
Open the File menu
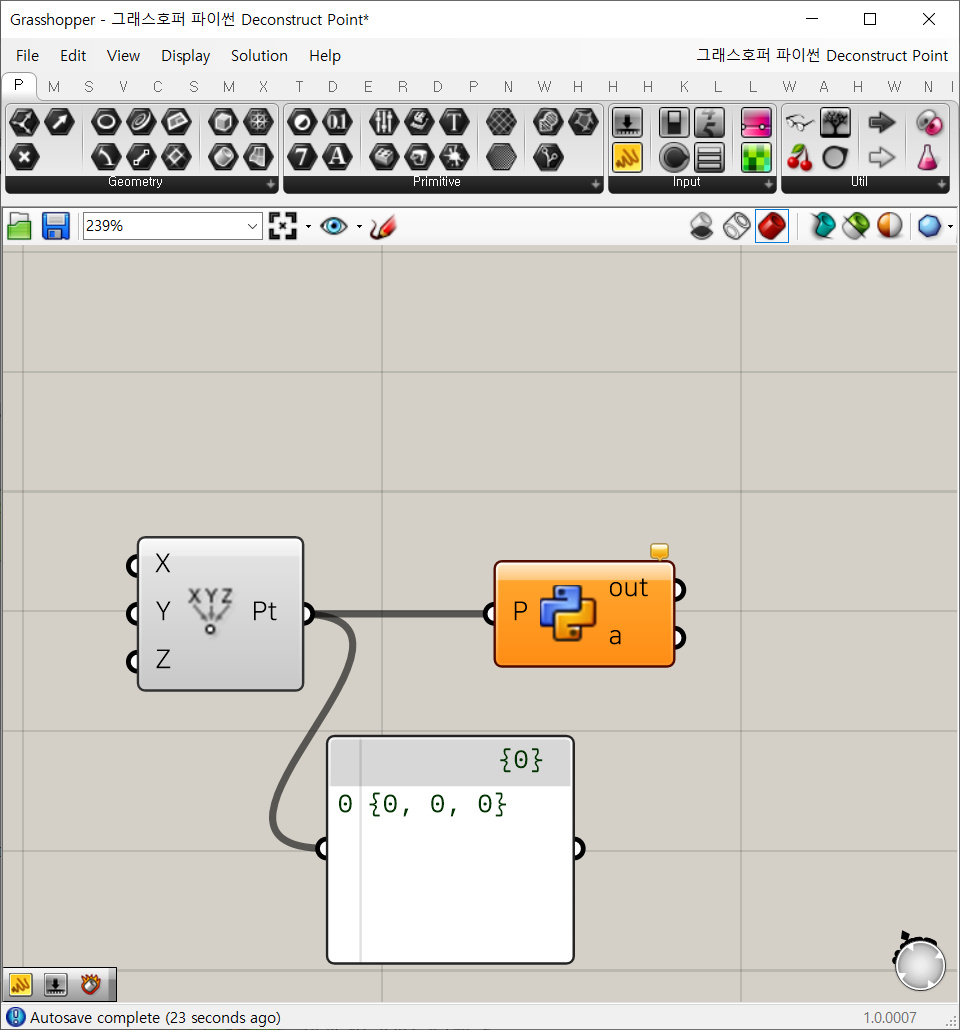click(x=28, y=56)
